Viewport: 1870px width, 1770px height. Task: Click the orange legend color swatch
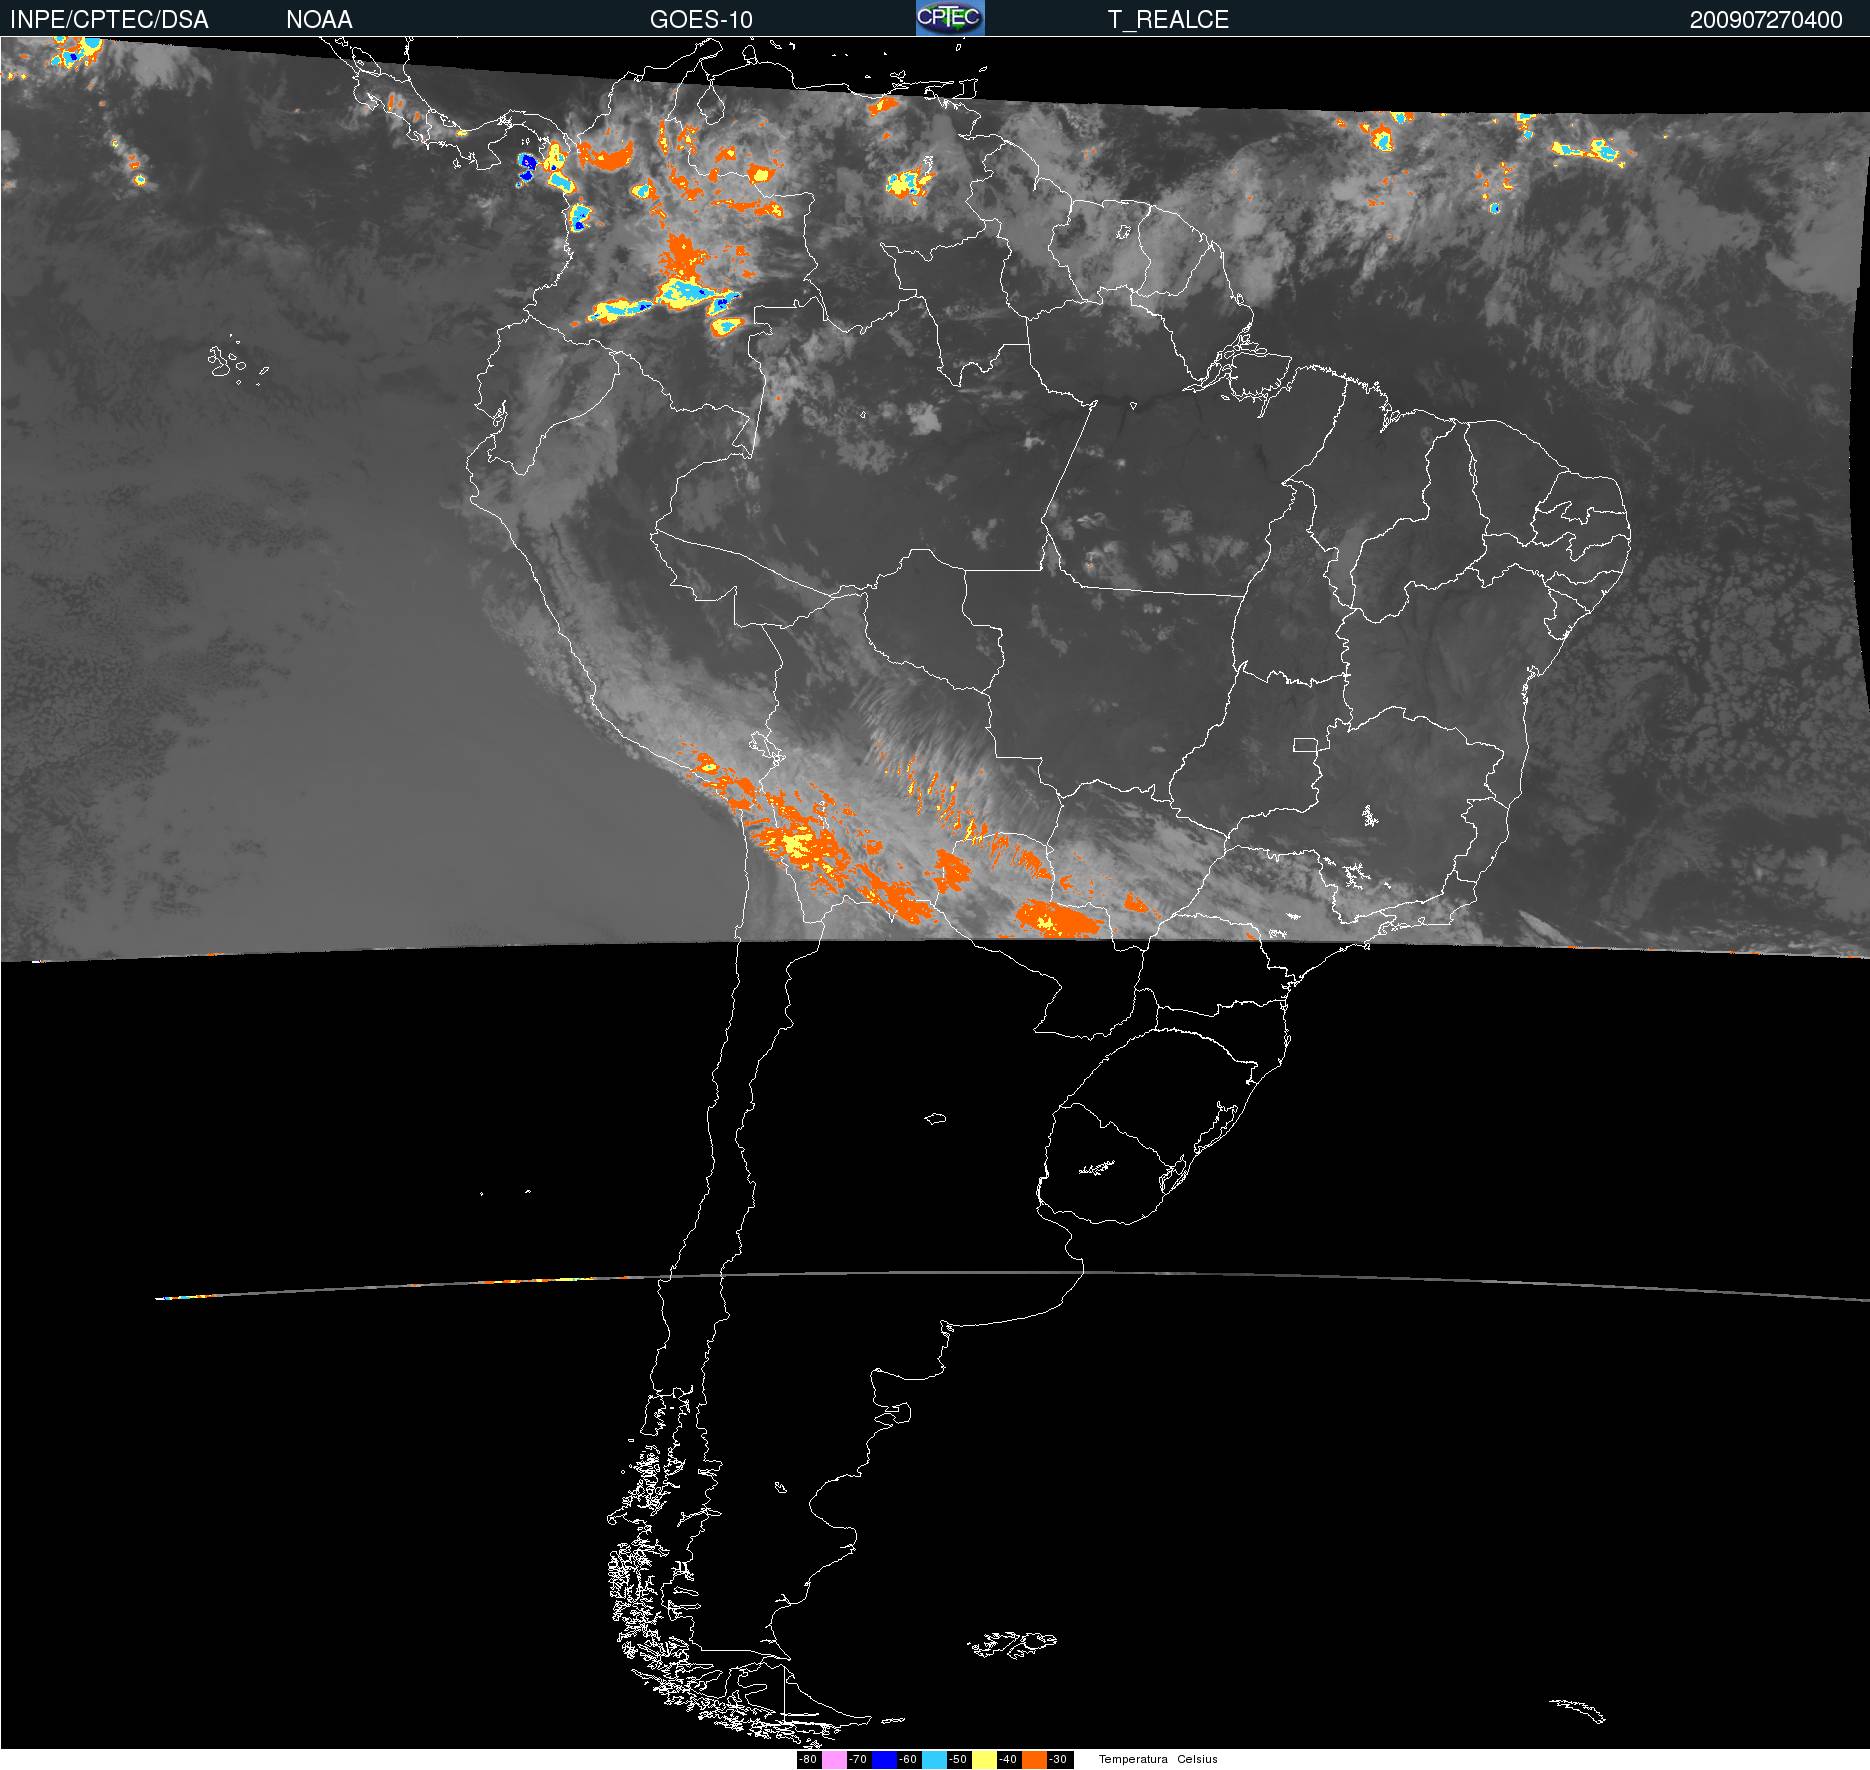coord(1034,1759)
